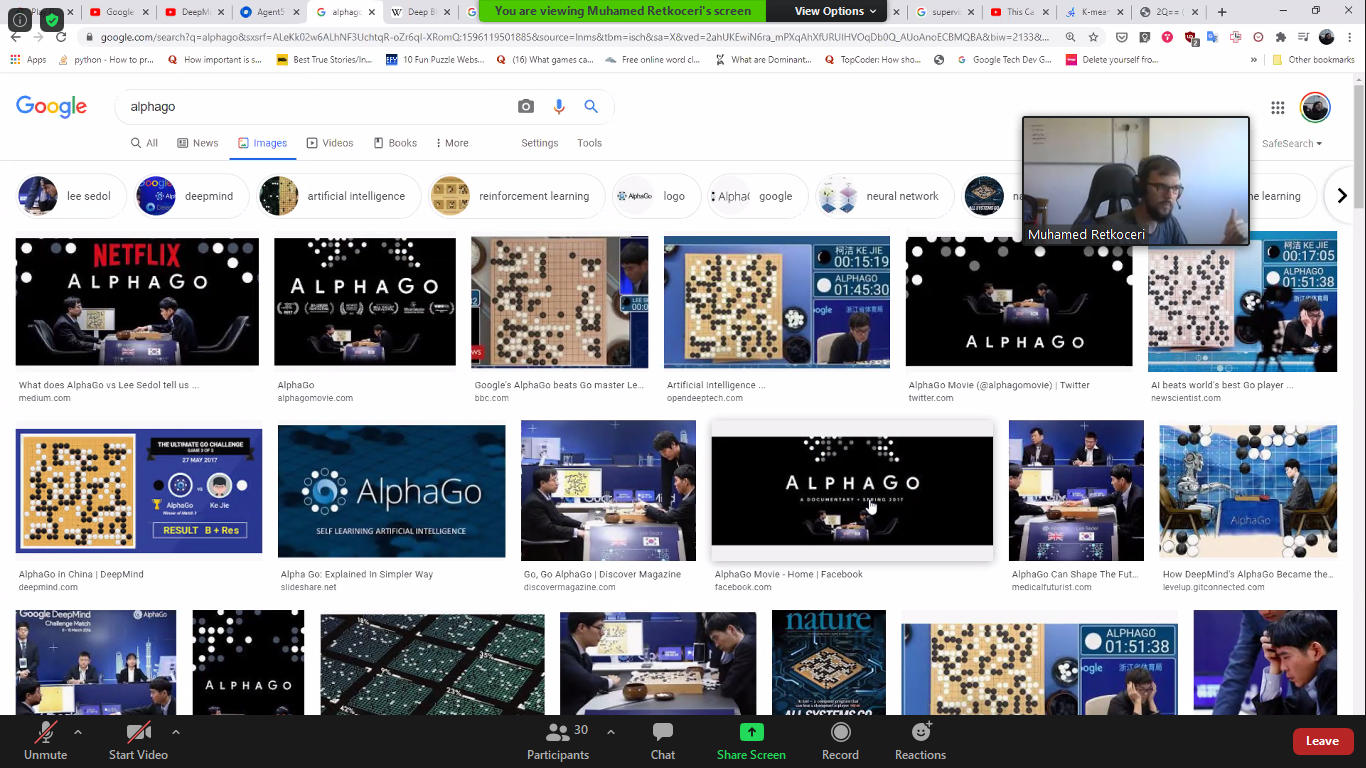Click the microphone voice search icon
Viewport: 1366px width, 768px height.
[x=559, y=107]
